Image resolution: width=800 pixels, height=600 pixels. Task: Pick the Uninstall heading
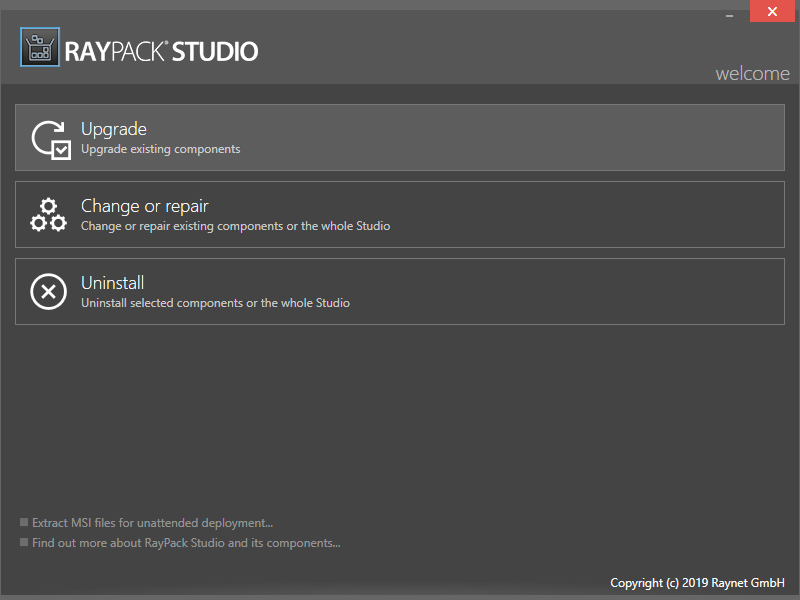point(113,283)
